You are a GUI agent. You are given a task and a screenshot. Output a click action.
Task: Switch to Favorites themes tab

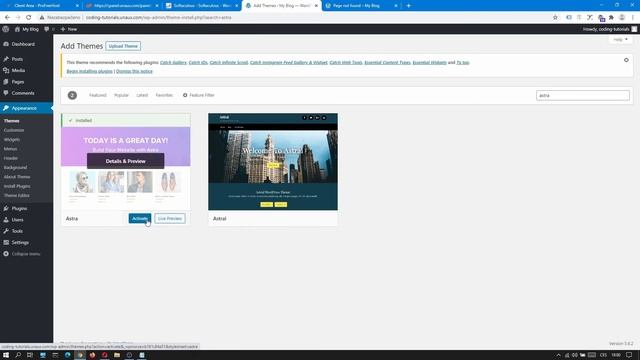coord(164,95)
